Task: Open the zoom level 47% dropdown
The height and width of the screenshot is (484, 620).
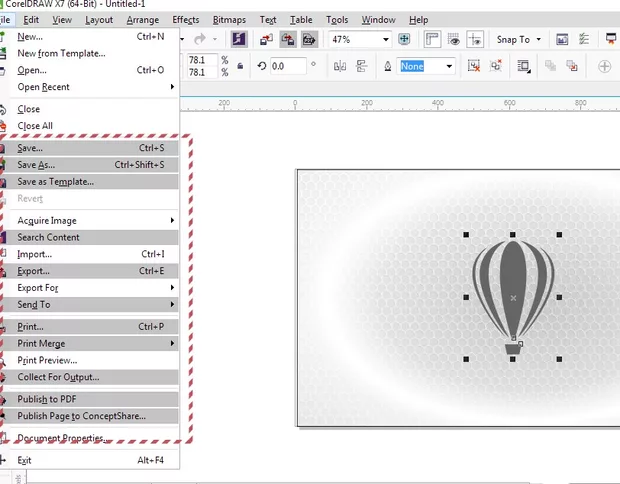Action: pyautogui.click(x=385, y=39)
